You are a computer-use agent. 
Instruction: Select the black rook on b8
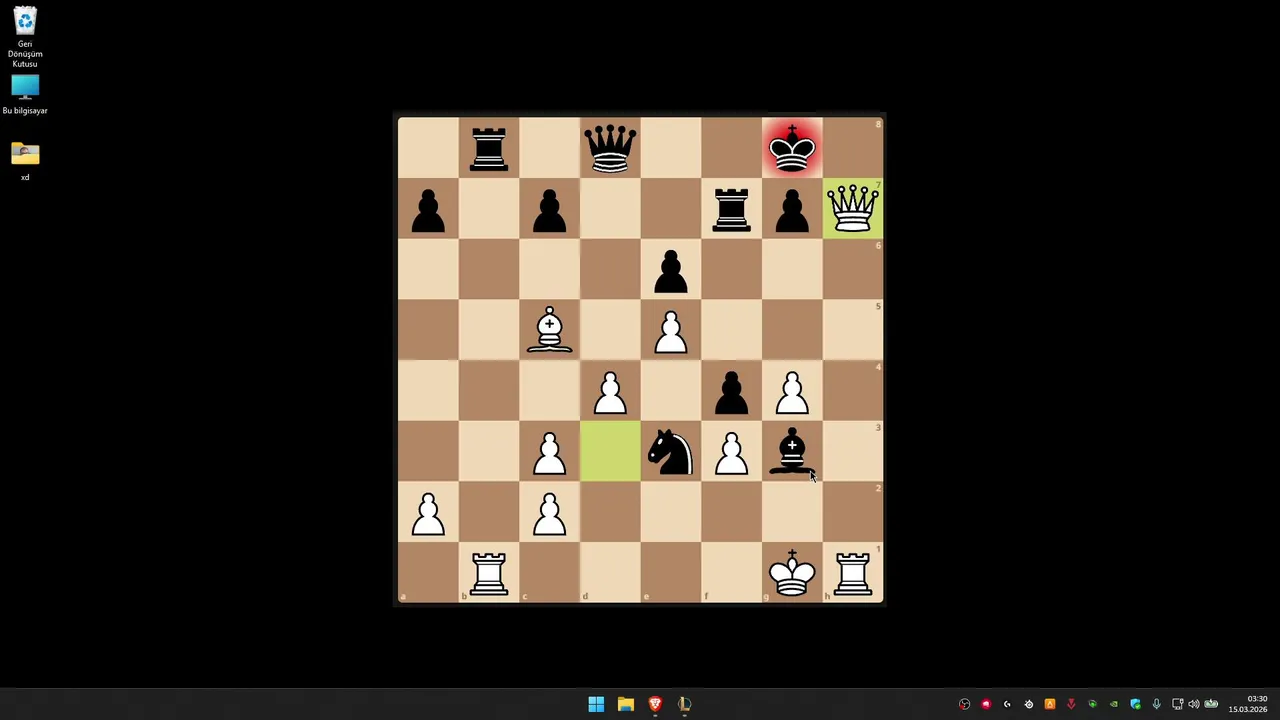click(x=489, y=148)
